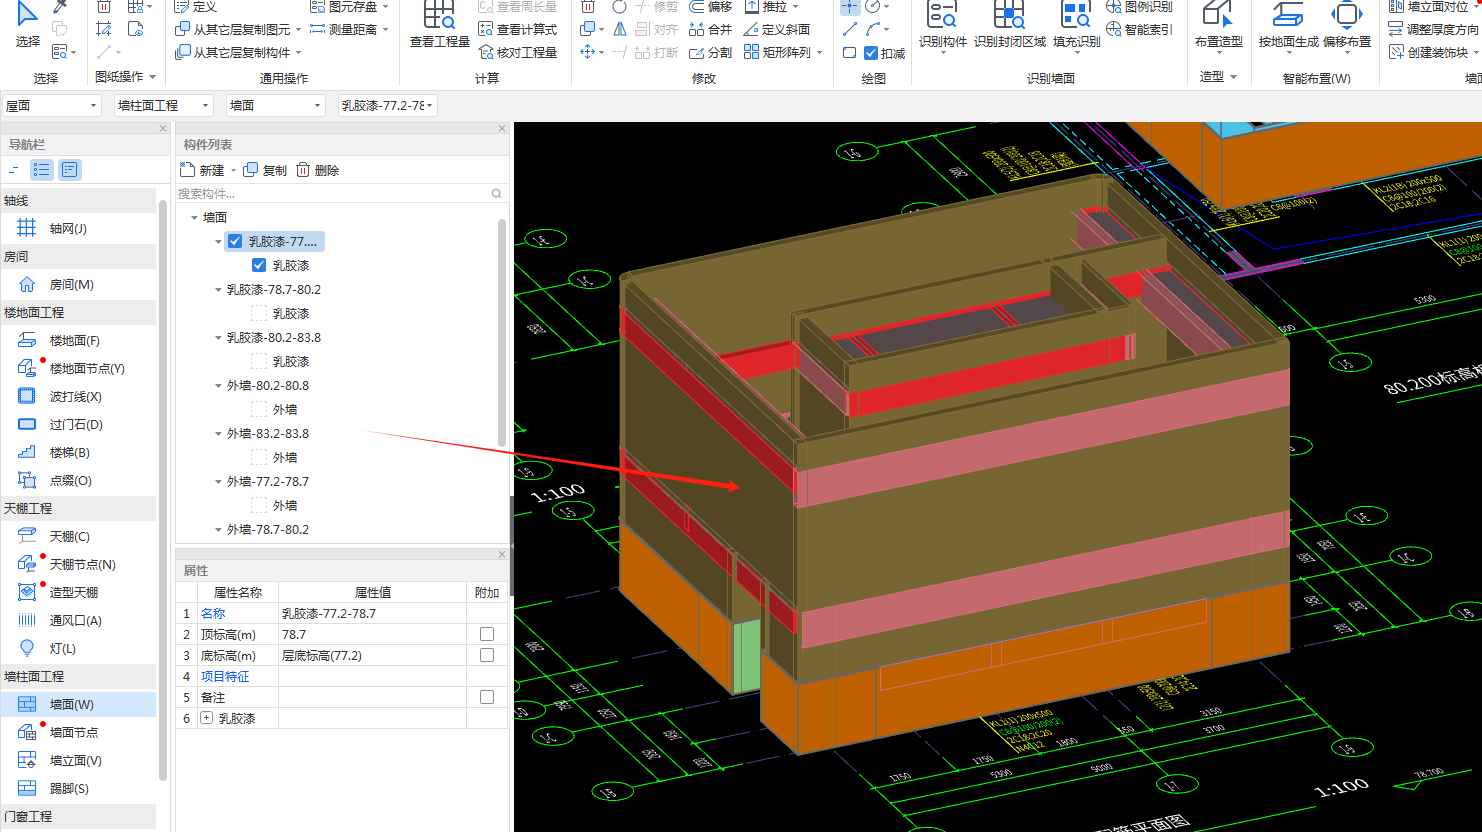Open the 墙面 component type dropdown
1482x832 pixels.
click(275, 105)
